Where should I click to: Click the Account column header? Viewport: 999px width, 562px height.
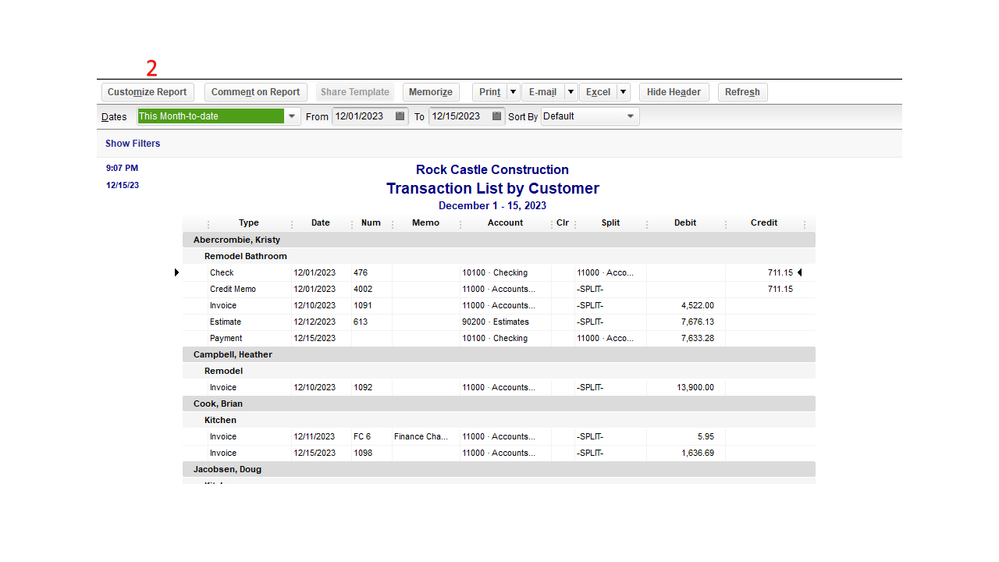coord(505,223)
